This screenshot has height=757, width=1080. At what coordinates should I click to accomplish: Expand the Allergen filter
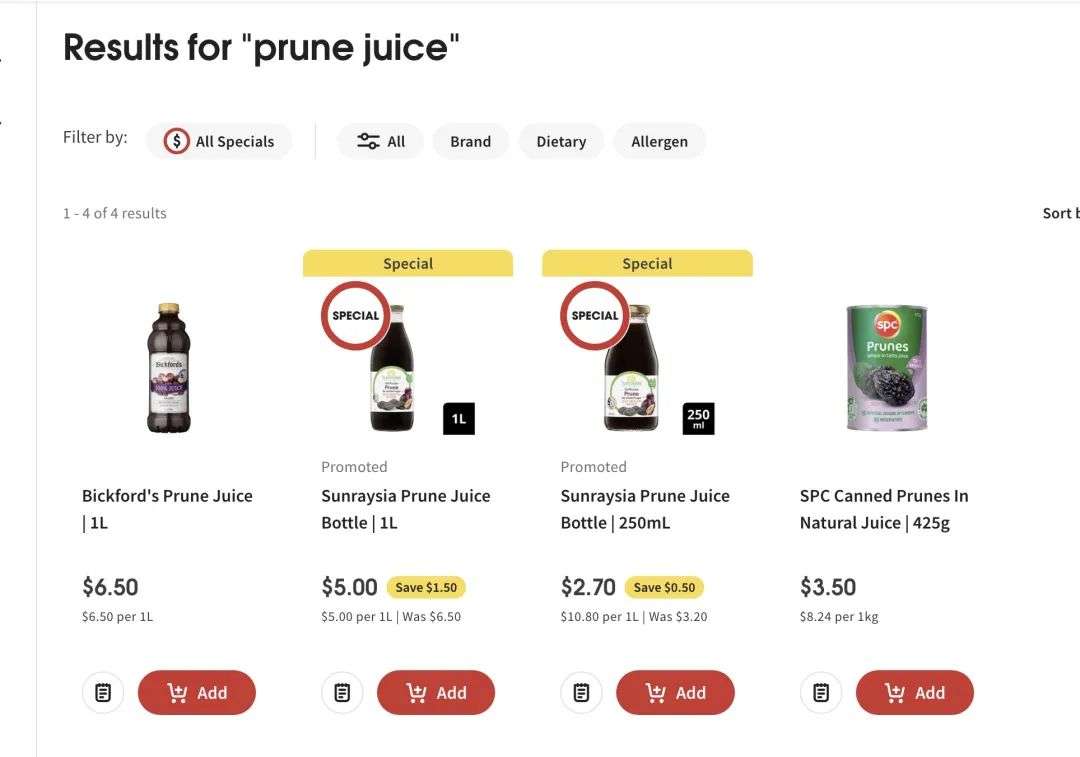pos(659,141)
